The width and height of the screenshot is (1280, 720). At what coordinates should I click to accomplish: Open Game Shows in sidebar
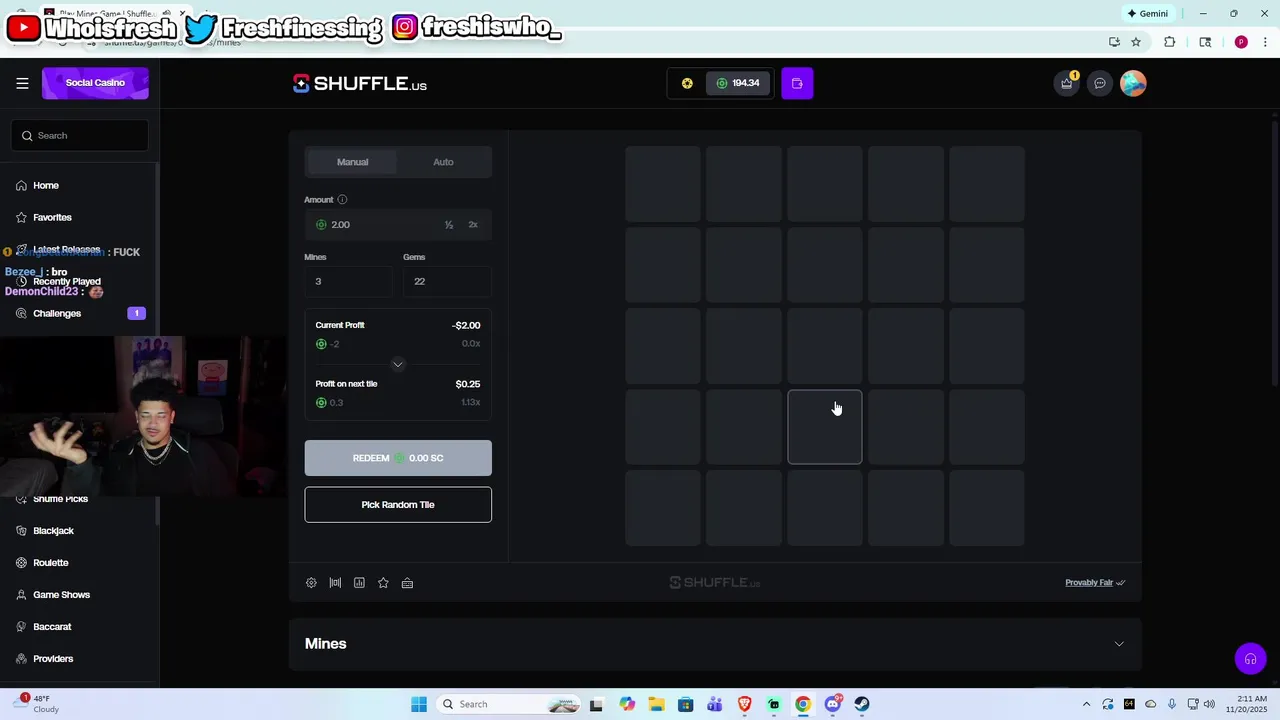(x=61, y=595)
